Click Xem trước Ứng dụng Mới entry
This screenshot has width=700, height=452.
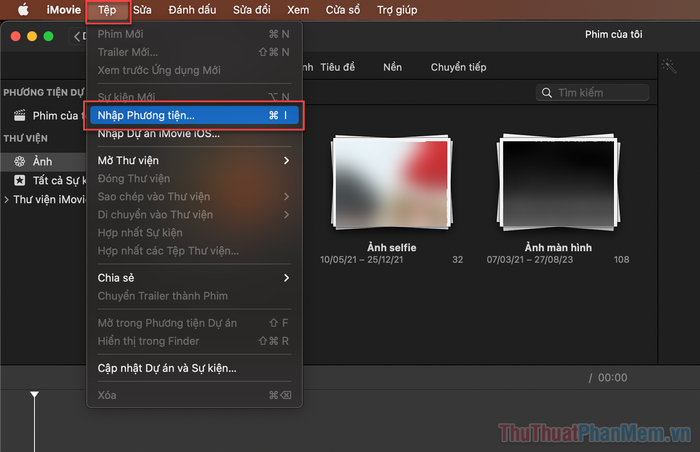coord(194,70)
